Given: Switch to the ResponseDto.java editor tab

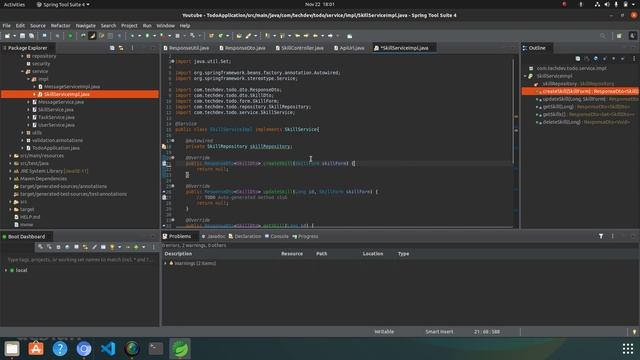Looking at the screenshot, I should pos(242,48).
